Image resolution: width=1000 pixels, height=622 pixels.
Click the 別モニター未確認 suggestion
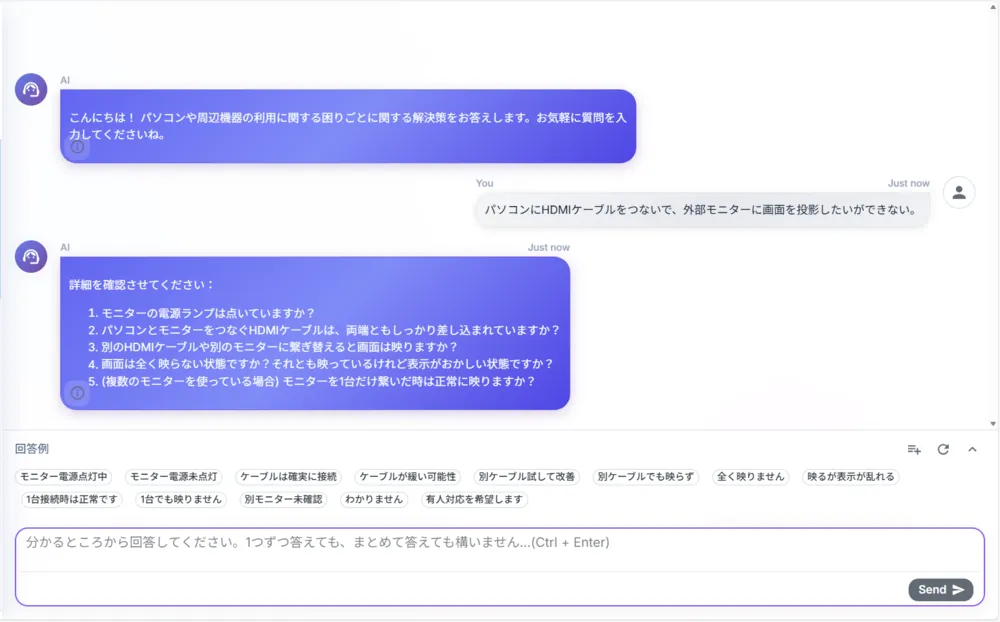tap(283, 499)
